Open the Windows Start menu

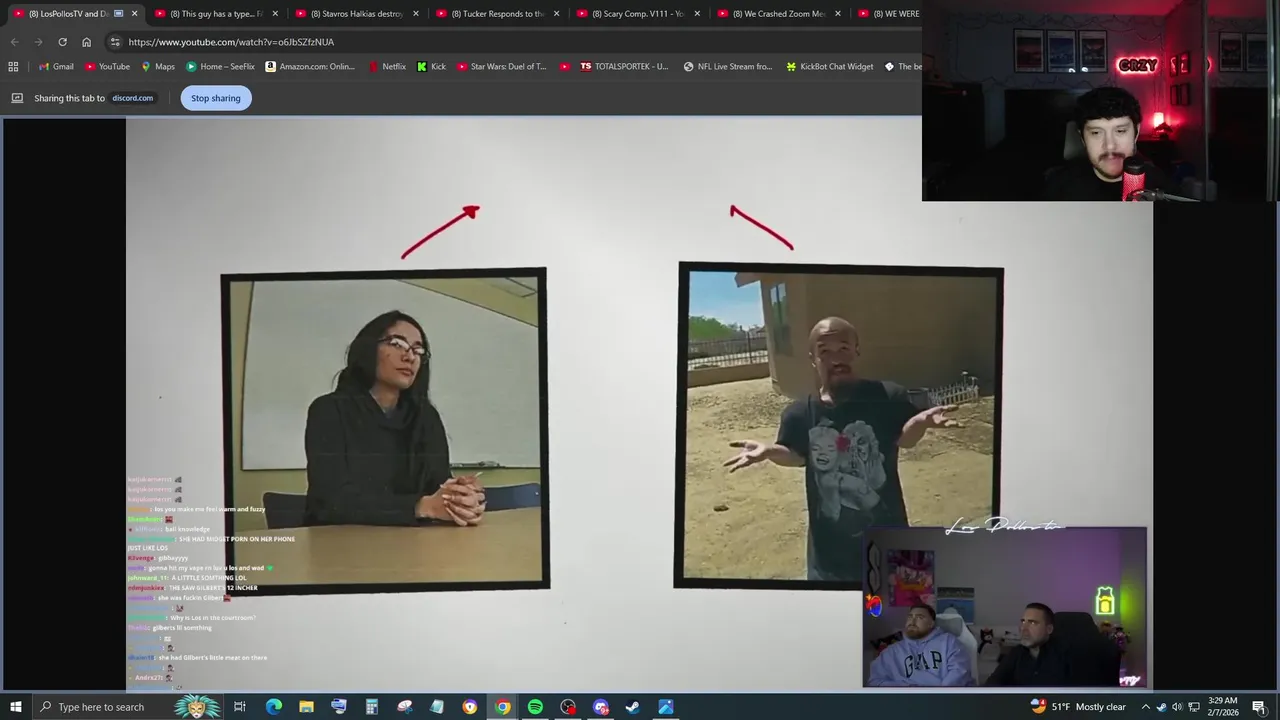coord(15,707)
